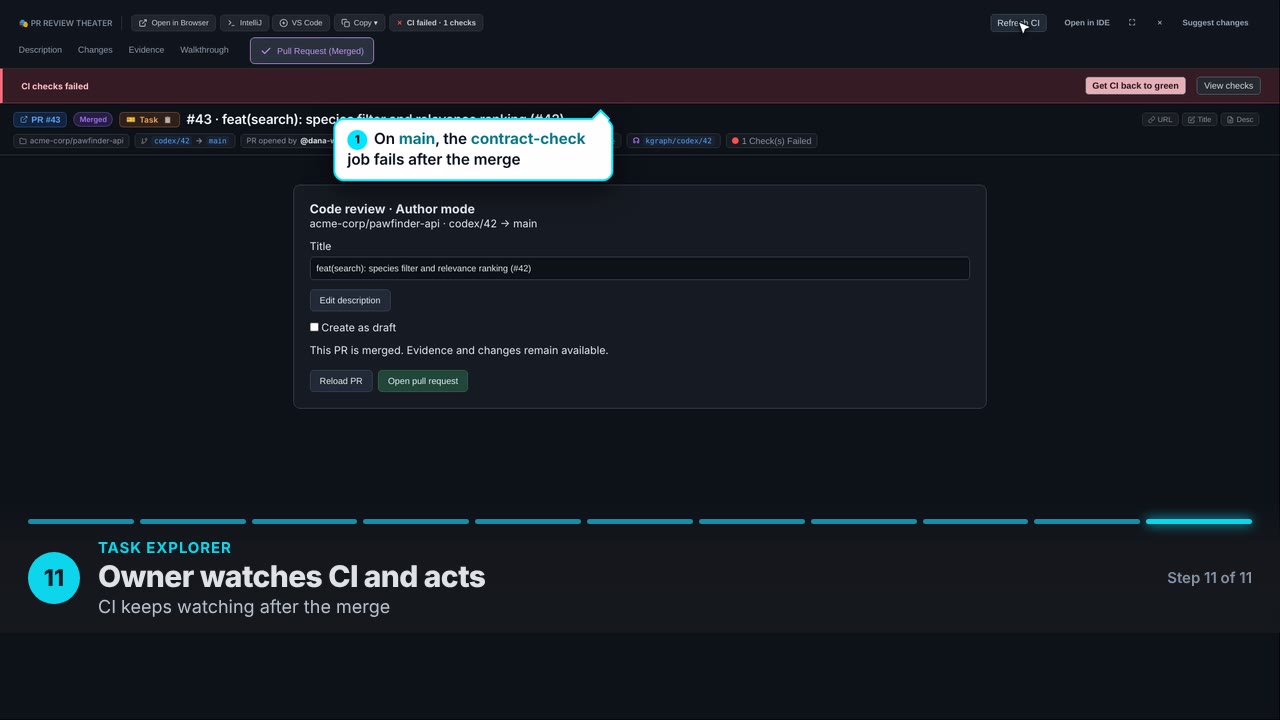Open the CI failed 1 checks status
Image resolution: width=1280 pixels, height=720 pixels.
tap(436, 23)
